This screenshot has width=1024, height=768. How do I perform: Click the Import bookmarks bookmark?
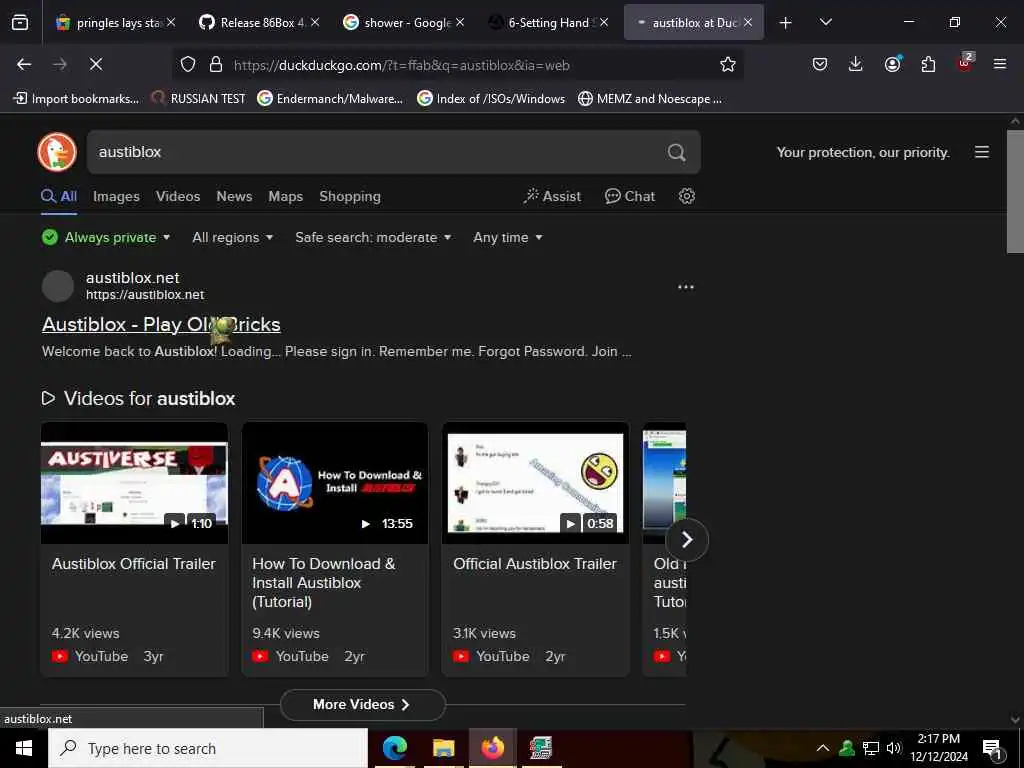pos(76,99)
